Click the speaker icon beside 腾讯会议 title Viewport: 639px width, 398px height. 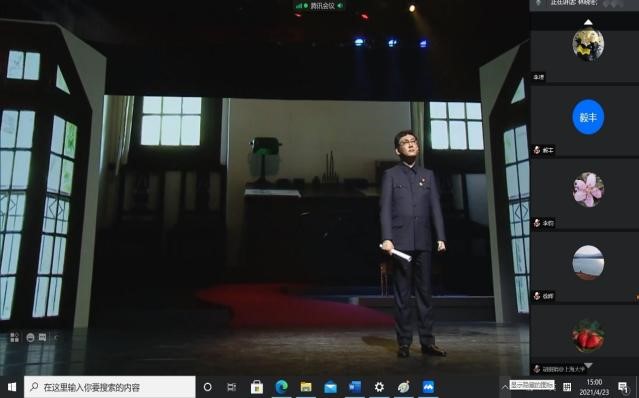340,6
